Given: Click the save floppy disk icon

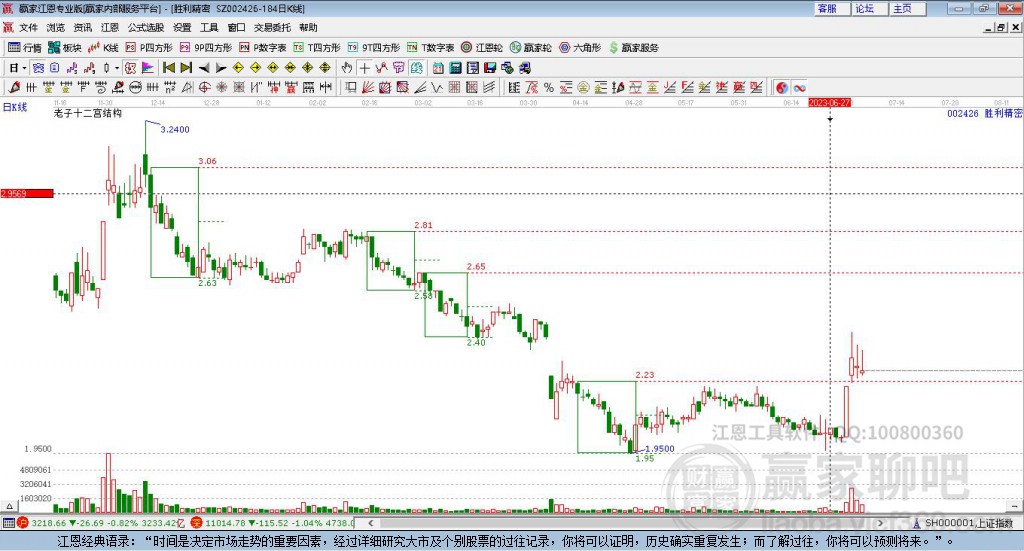Looking at the screenshot, I should click(490, 68).
